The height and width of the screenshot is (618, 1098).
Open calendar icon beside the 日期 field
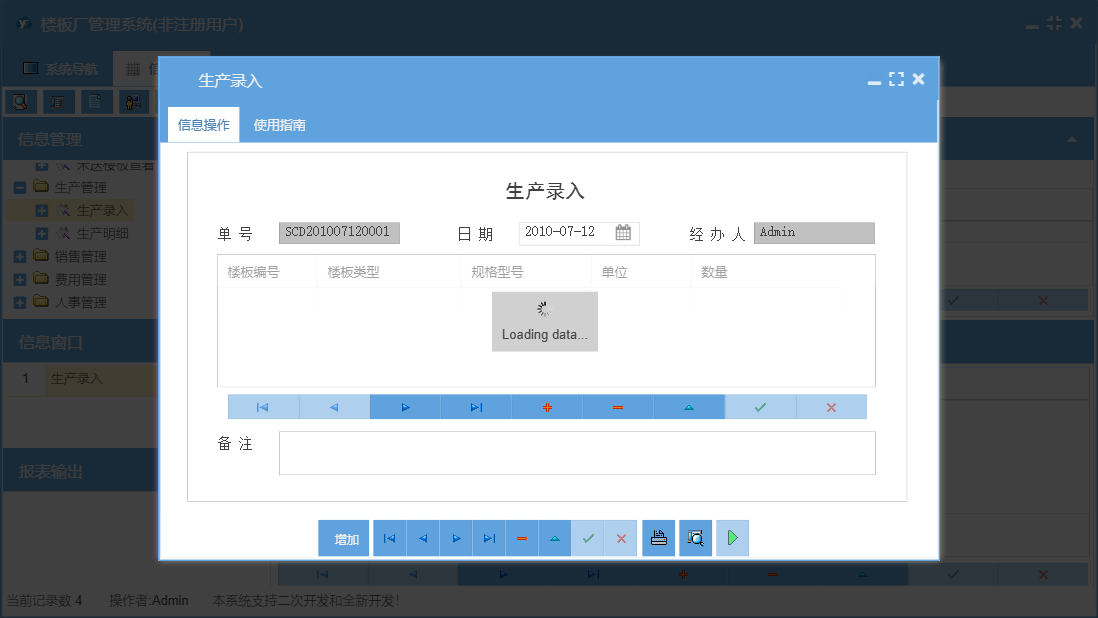tap(625, 232)
